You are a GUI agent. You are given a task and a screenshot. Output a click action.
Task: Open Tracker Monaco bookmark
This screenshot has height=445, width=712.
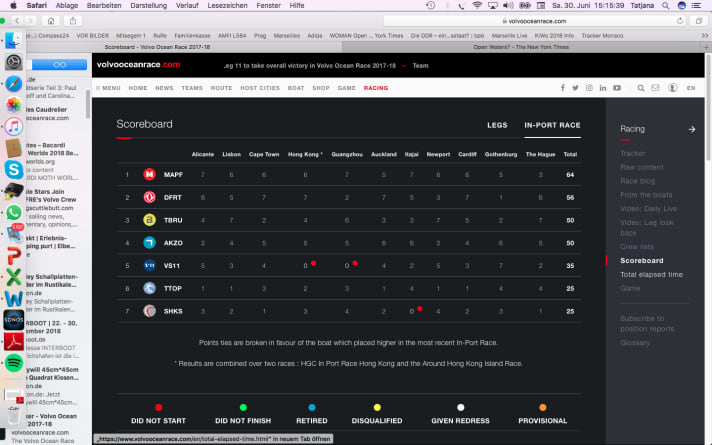pos(602,35)
